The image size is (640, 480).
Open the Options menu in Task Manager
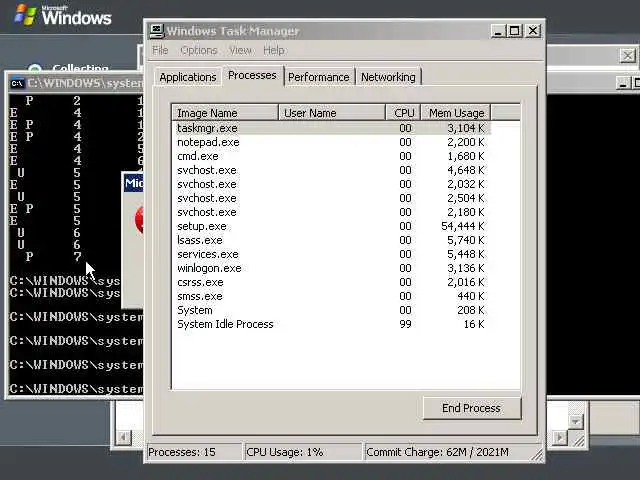coord(199,50)
